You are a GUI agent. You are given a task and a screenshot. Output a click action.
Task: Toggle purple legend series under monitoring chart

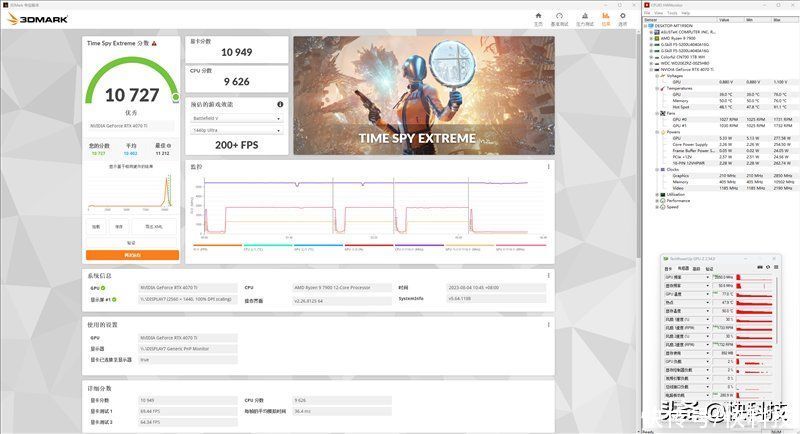click(x=419, y=245)
